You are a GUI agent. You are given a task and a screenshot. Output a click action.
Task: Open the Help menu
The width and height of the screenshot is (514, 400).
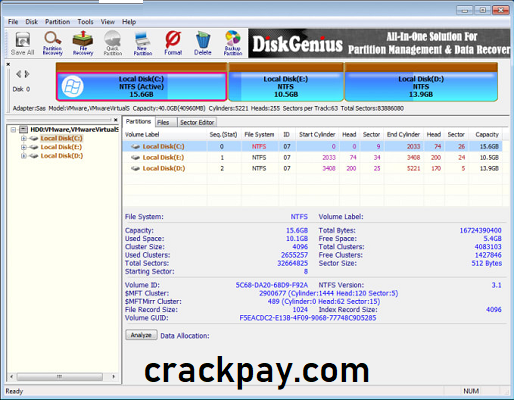click(x=129, y=22)
